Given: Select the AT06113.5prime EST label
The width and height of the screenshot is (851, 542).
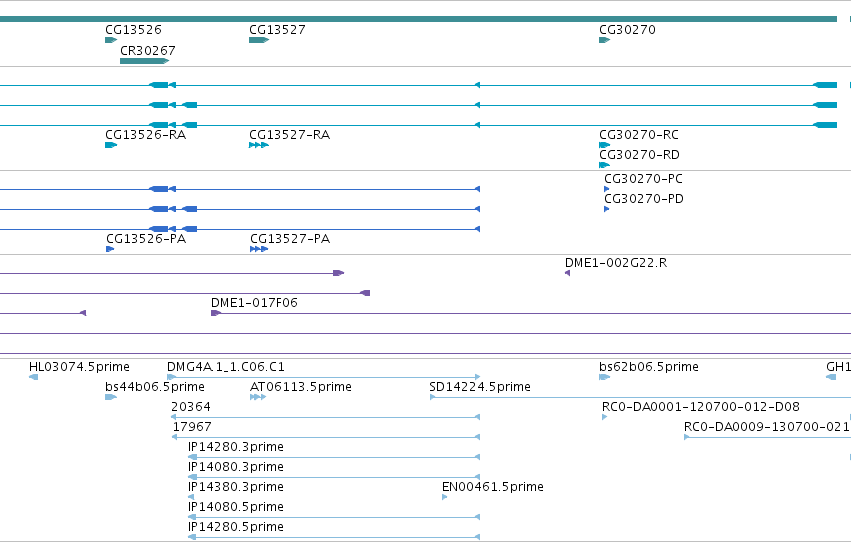Looking at the screenshot, I should coord(301,387).
